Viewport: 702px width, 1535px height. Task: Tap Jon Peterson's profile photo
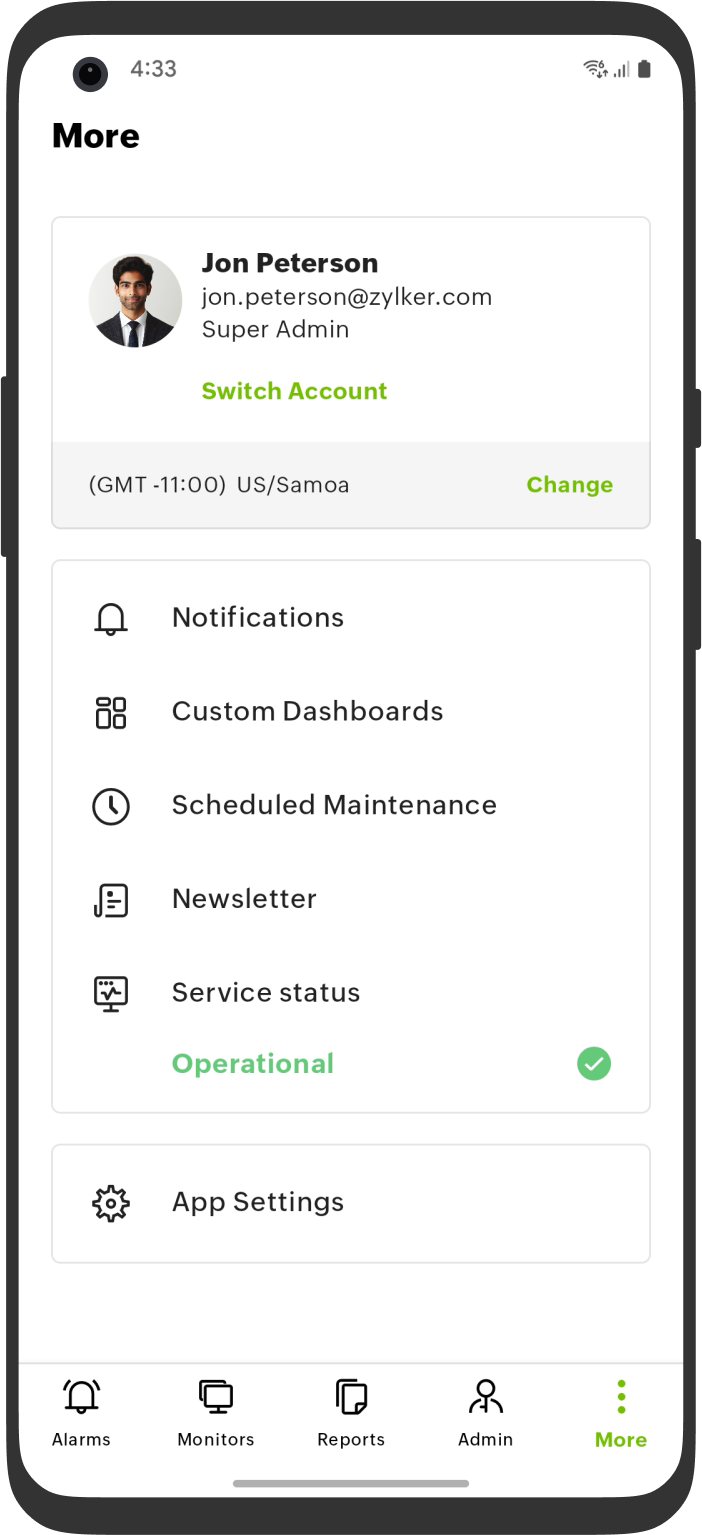click(x=135, y=300)
